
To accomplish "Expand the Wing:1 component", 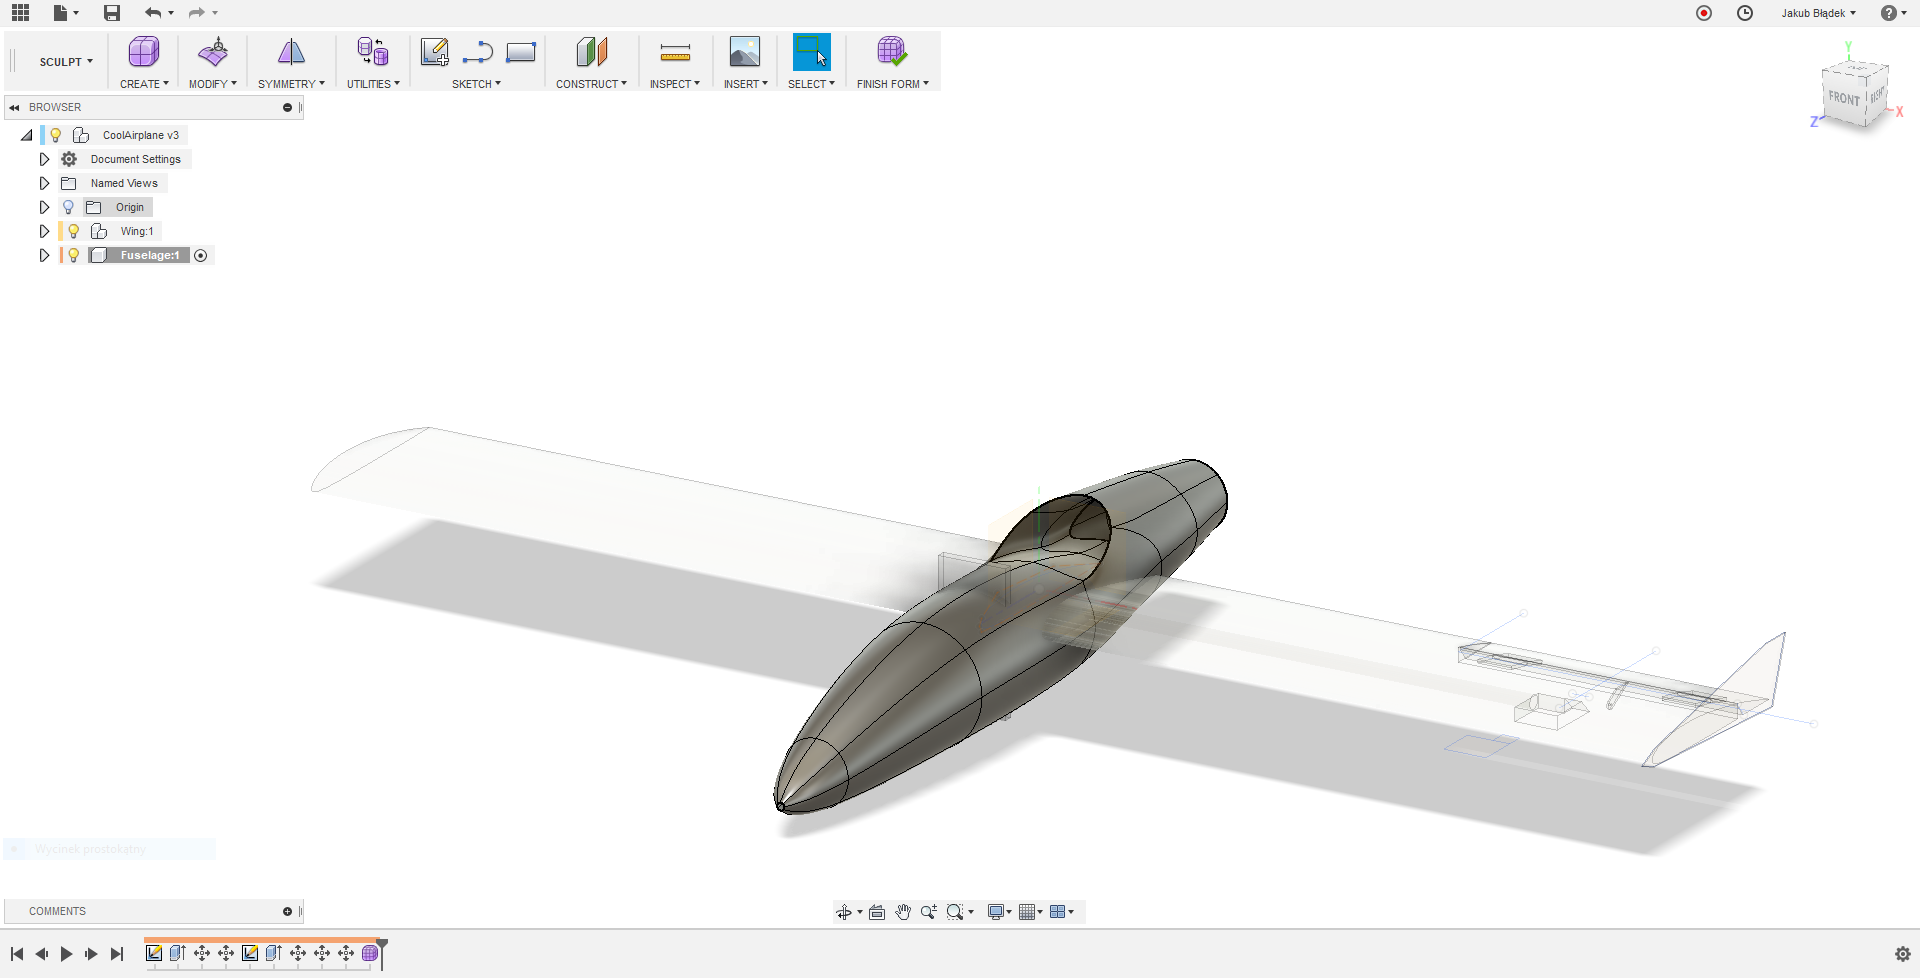I will click(44, 231).
